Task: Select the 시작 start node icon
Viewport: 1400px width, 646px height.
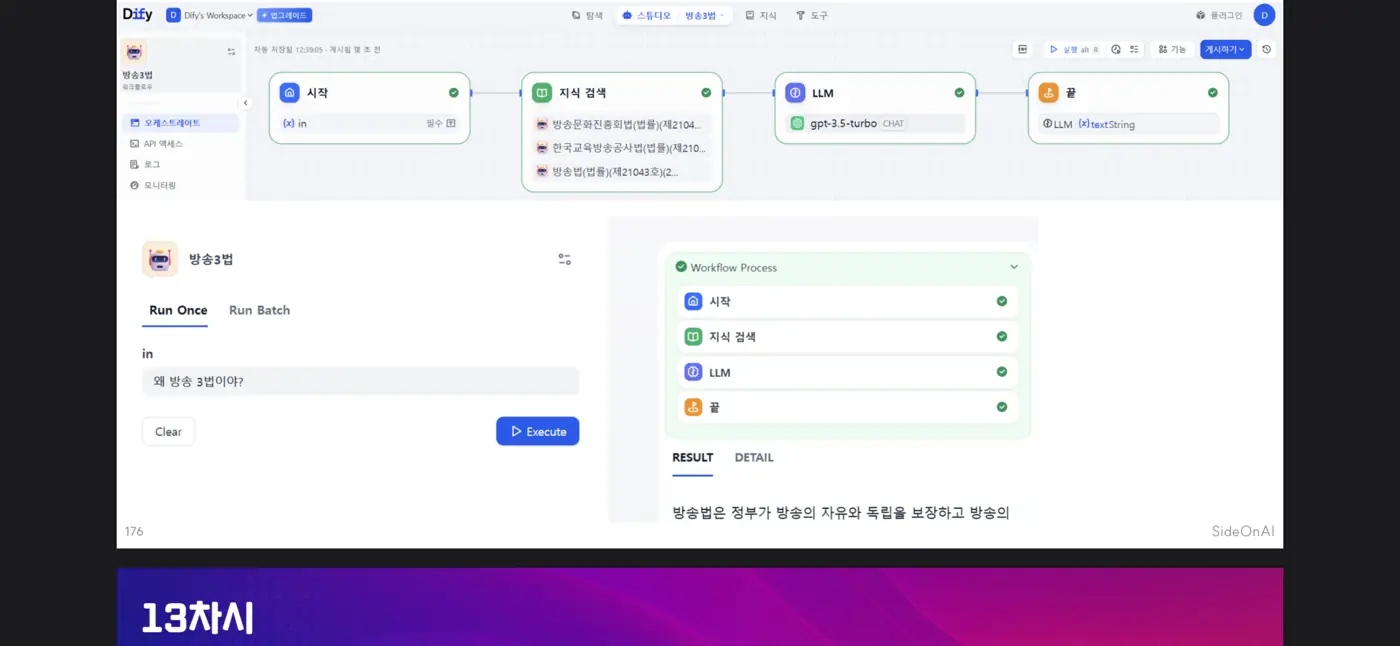Action: [289, 92]
